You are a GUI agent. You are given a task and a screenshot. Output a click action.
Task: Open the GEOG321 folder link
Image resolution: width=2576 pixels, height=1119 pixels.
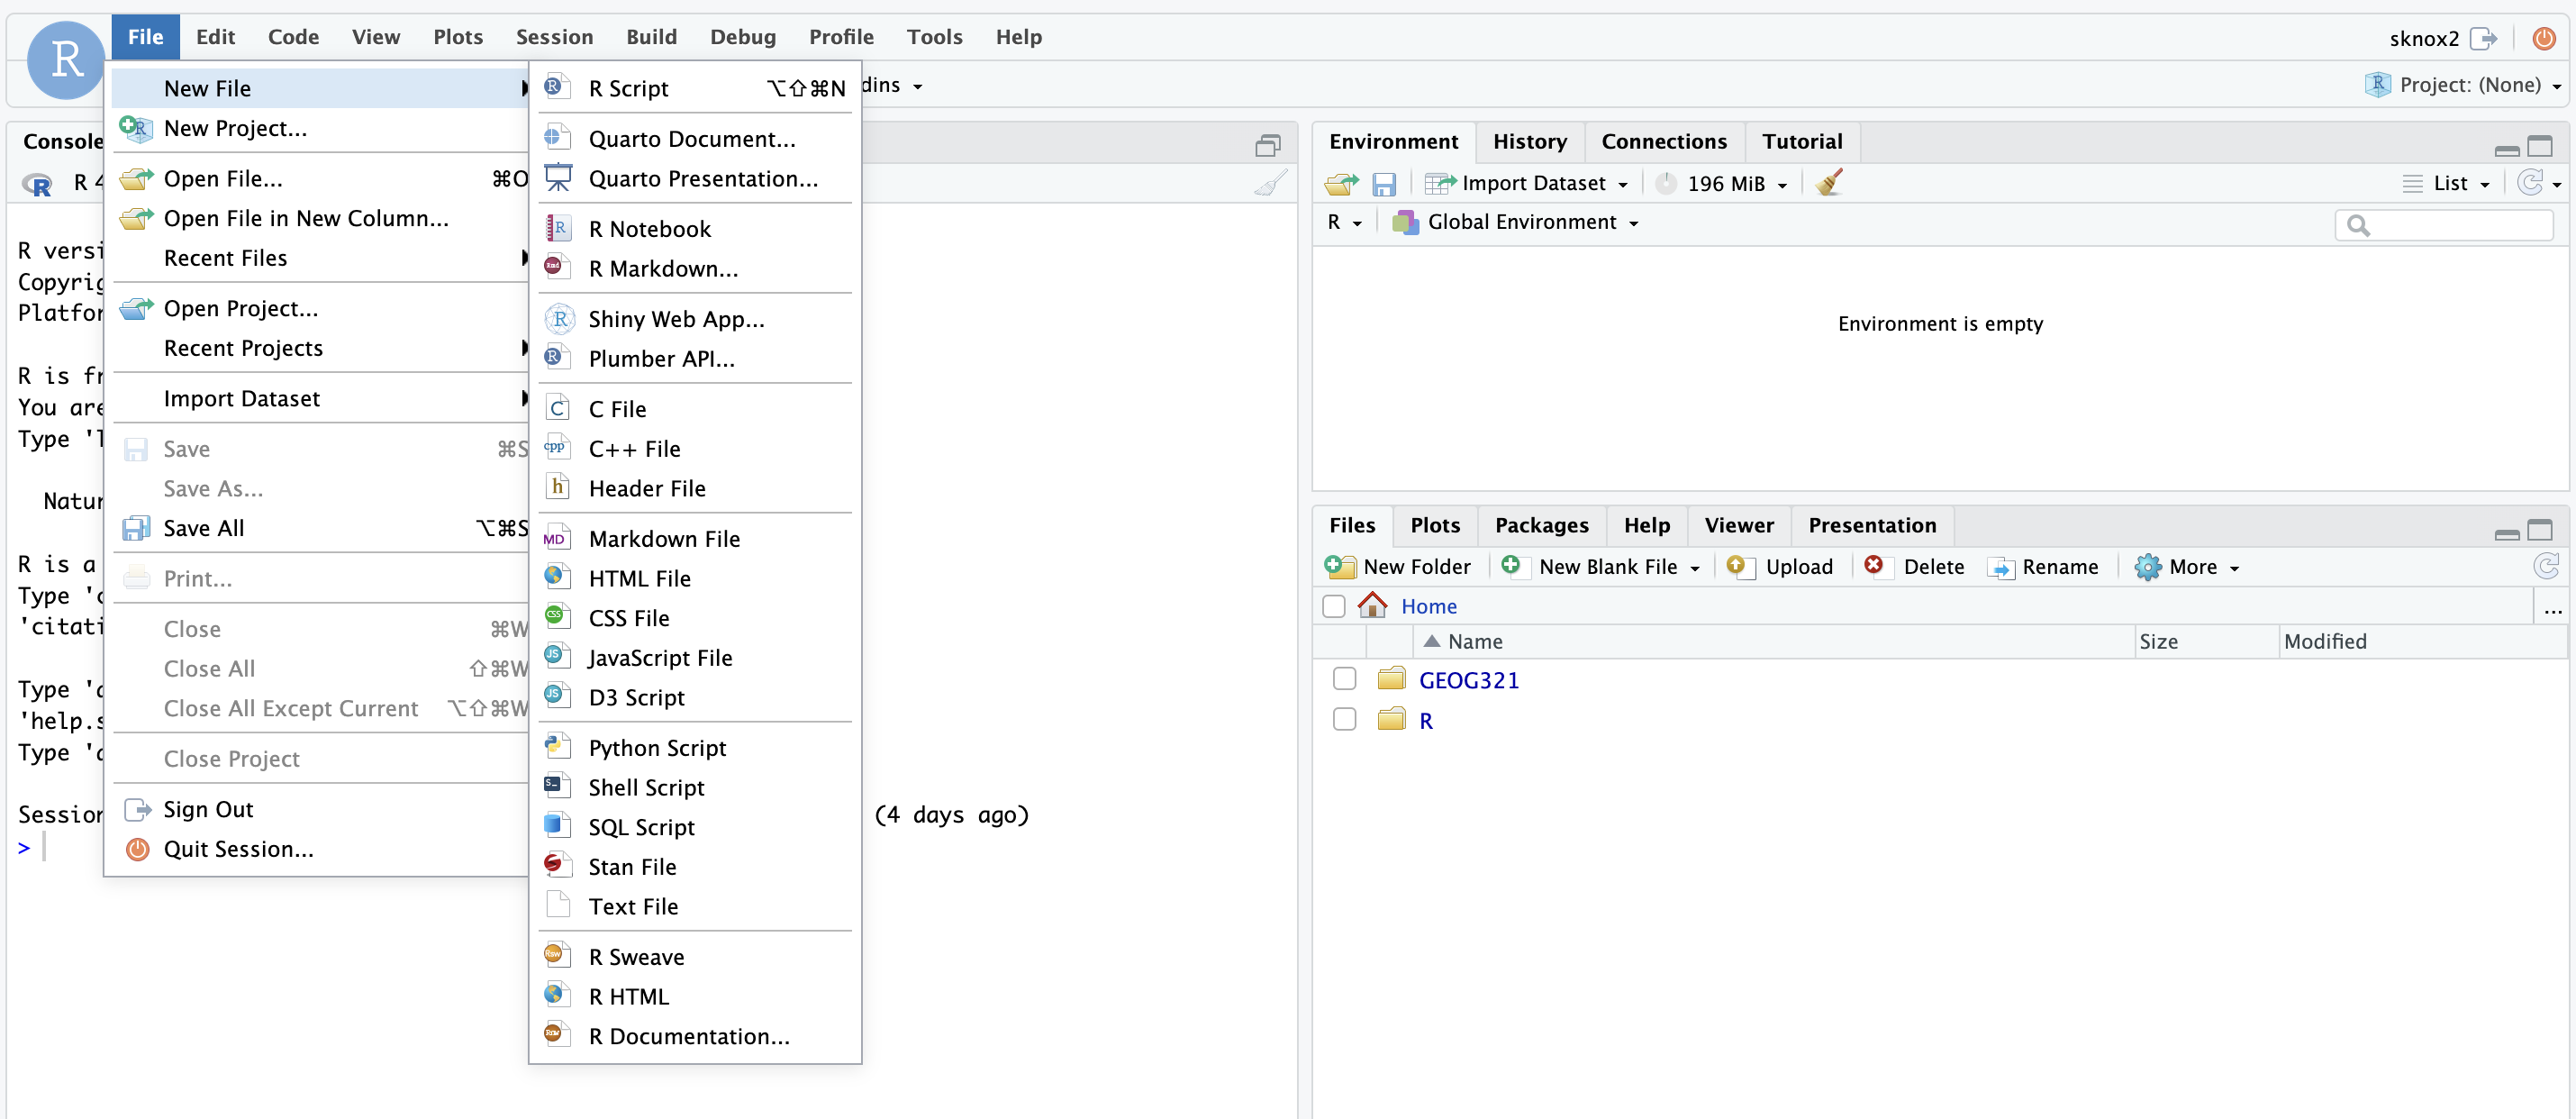point(1470,679)
